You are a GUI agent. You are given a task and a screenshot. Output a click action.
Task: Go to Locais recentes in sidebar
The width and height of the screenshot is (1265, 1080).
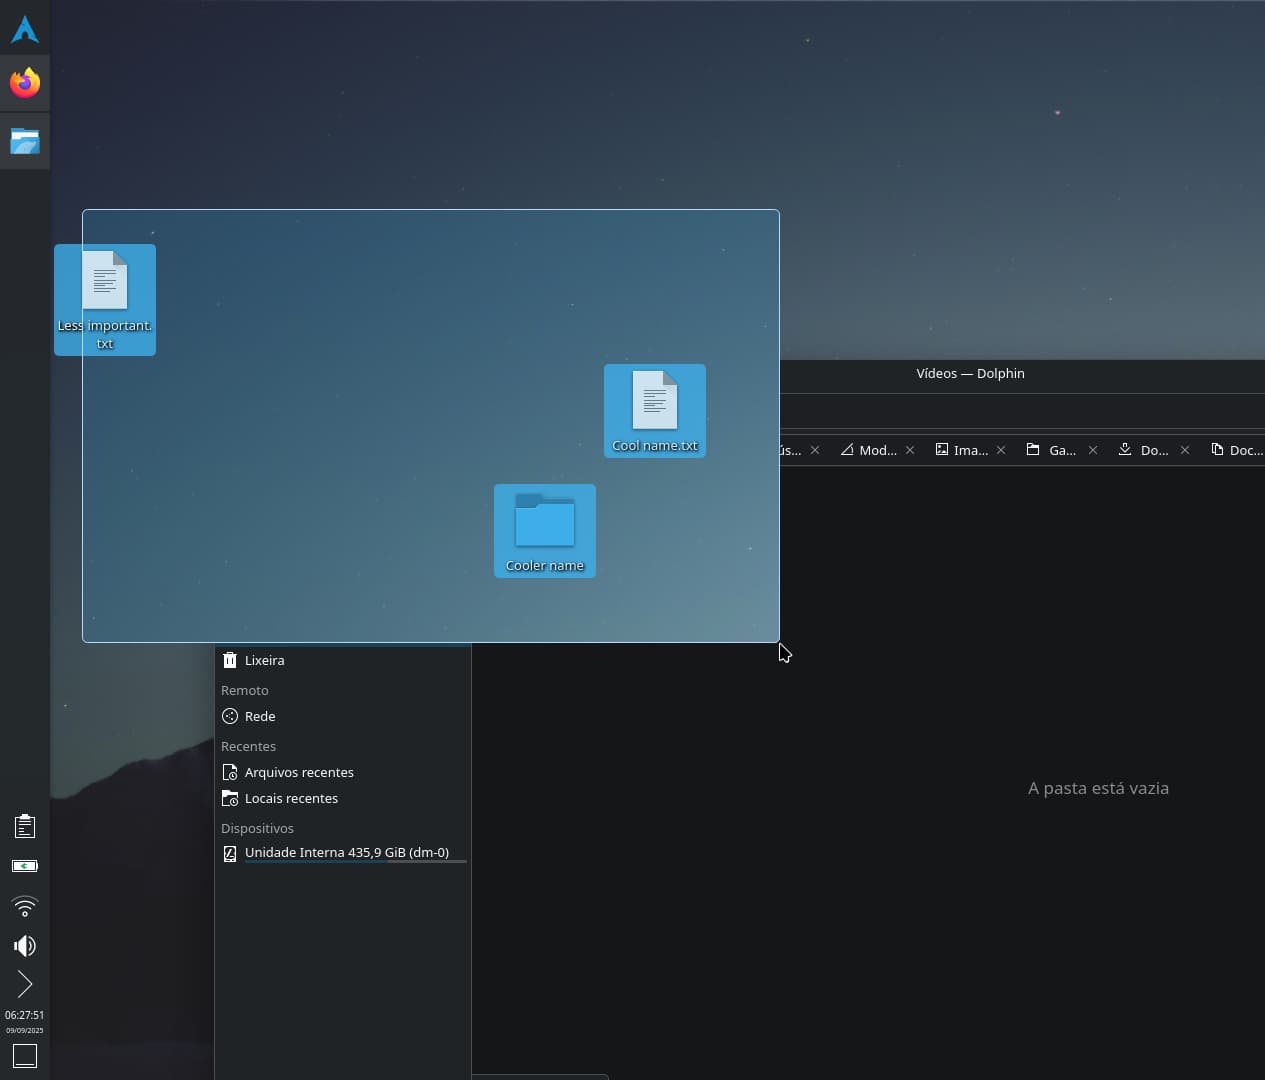[x=291, y=798]
